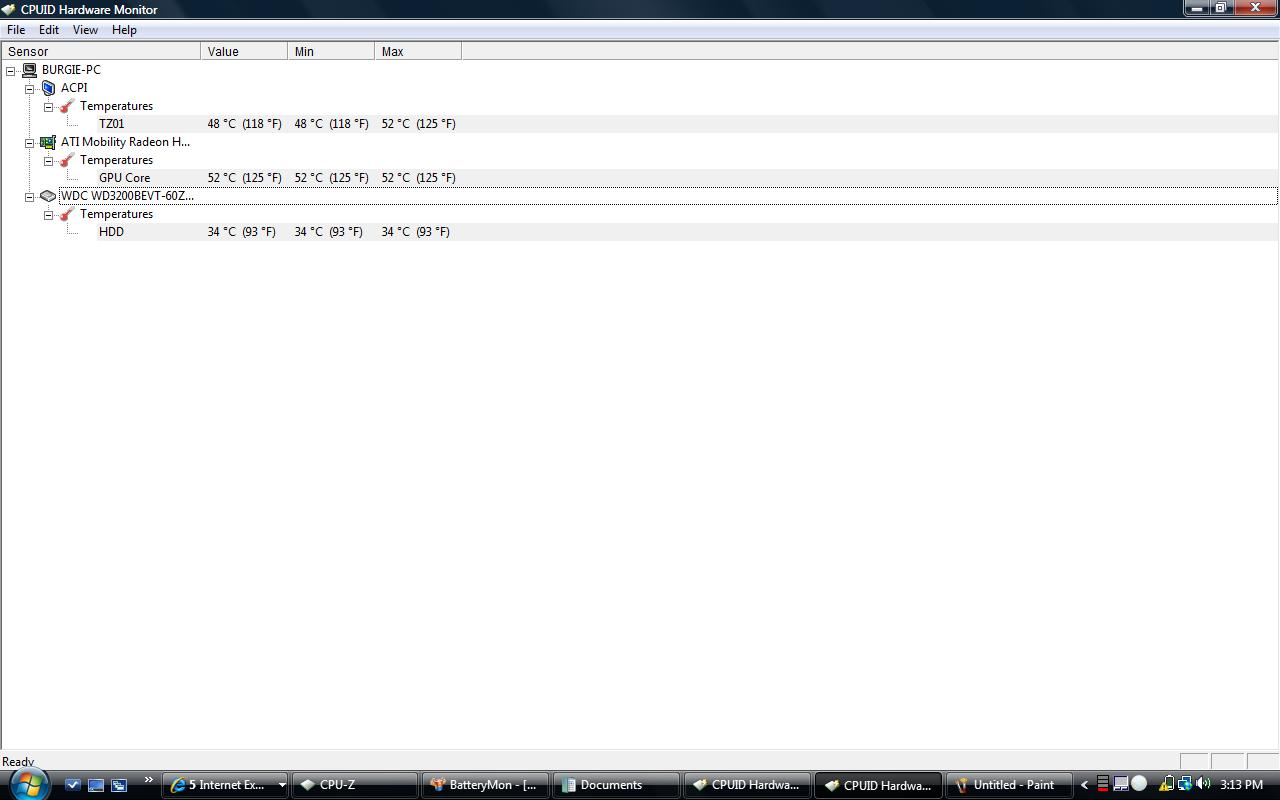Click the Sensor column header
Viewport: 1280px width, 800px height.
101,51
